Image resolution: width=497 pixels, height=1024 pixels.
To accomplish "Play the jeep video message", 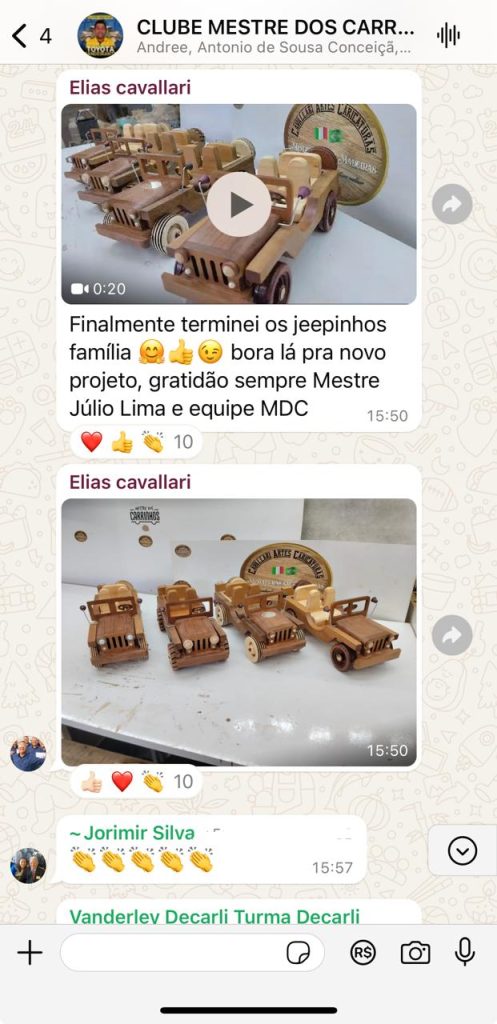I will [238, 204].
